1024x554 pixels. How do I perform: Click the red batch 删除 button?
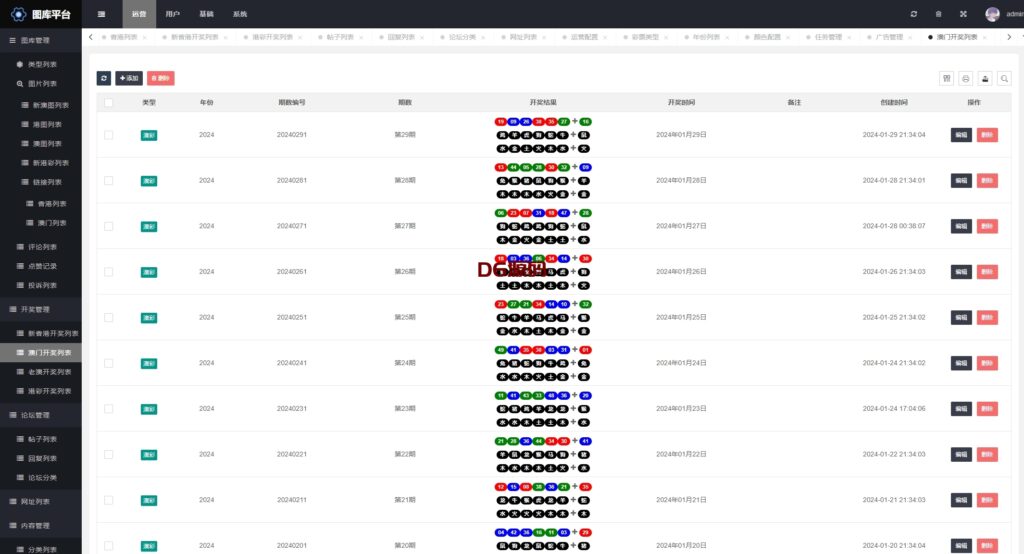click(x=161, y=78)
